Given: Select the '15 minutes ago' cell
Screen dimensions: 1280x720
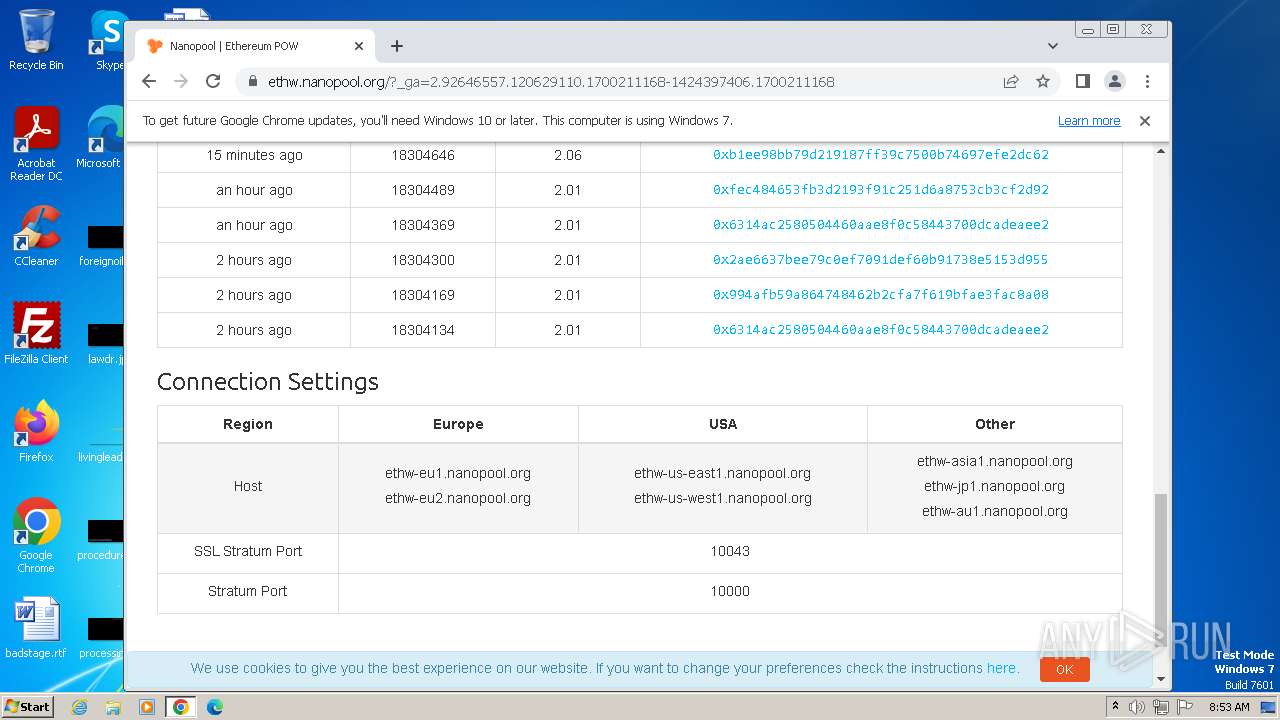Looking at the screenshot, I should point(254,155).
